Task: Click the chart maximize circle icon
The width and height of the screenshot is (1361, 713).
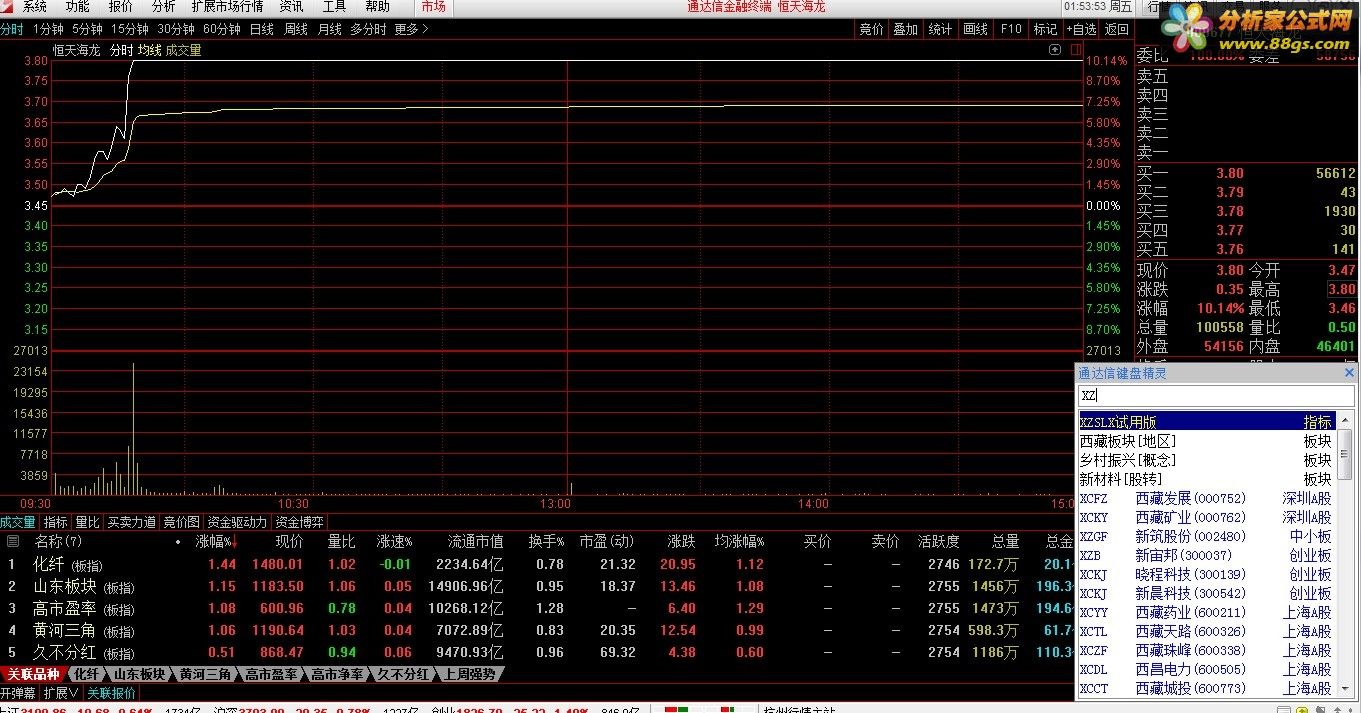Action: 1055,49
